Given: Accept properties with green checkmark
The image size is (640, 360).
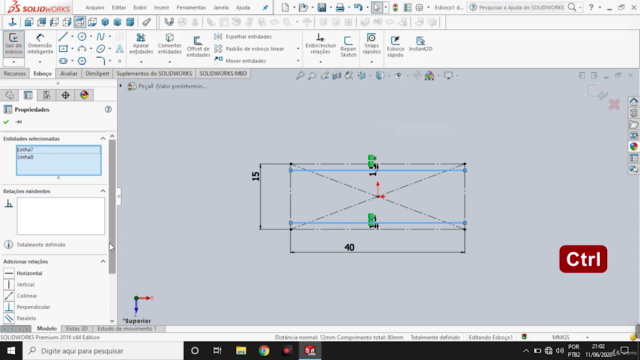Looking at the screenshot, I should coord(6,122).
